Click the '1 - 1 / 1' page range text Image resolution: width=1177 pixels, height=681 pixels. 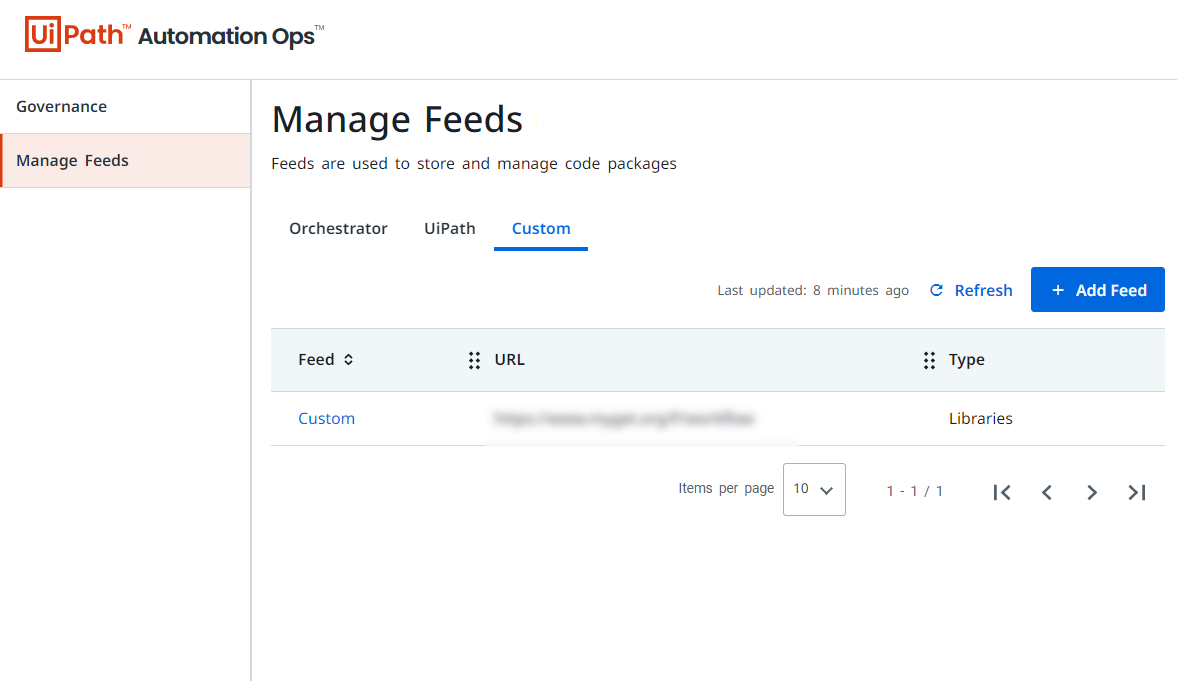tap(914, 491)
